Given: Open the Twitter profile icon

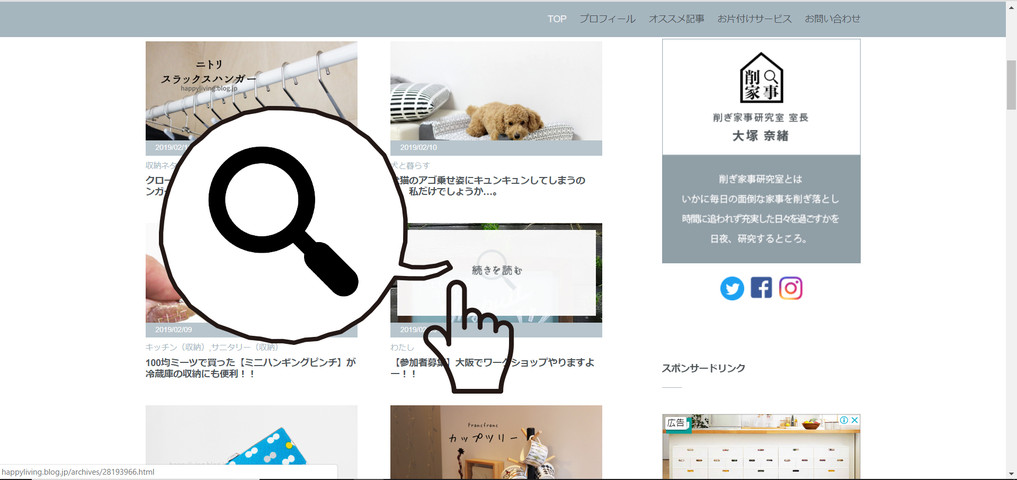Looking at the screenshot, I should click(x=732, y=288).
